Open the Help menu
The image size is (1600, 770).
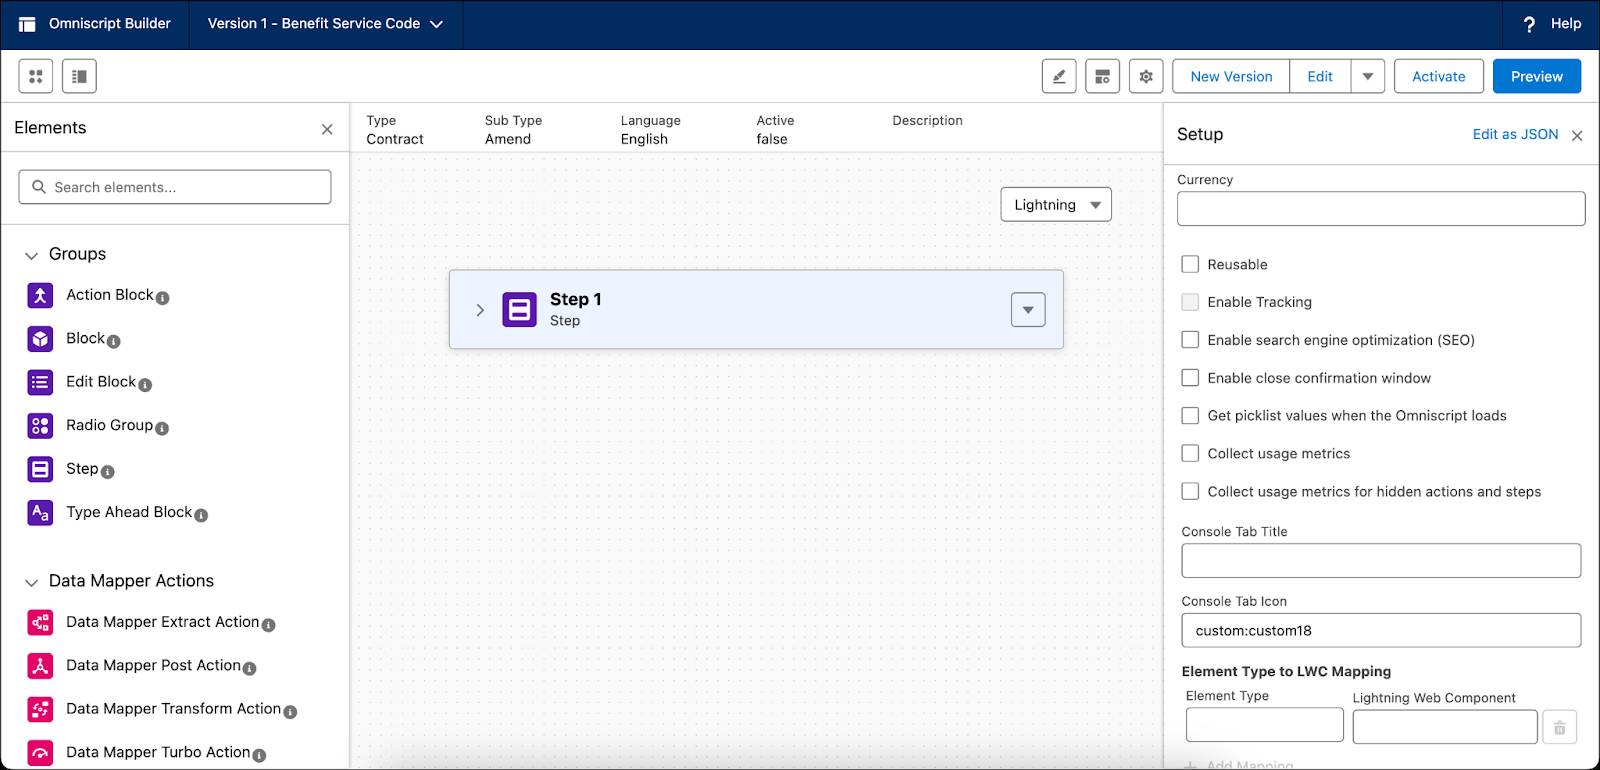click(x=1552, y=24)
